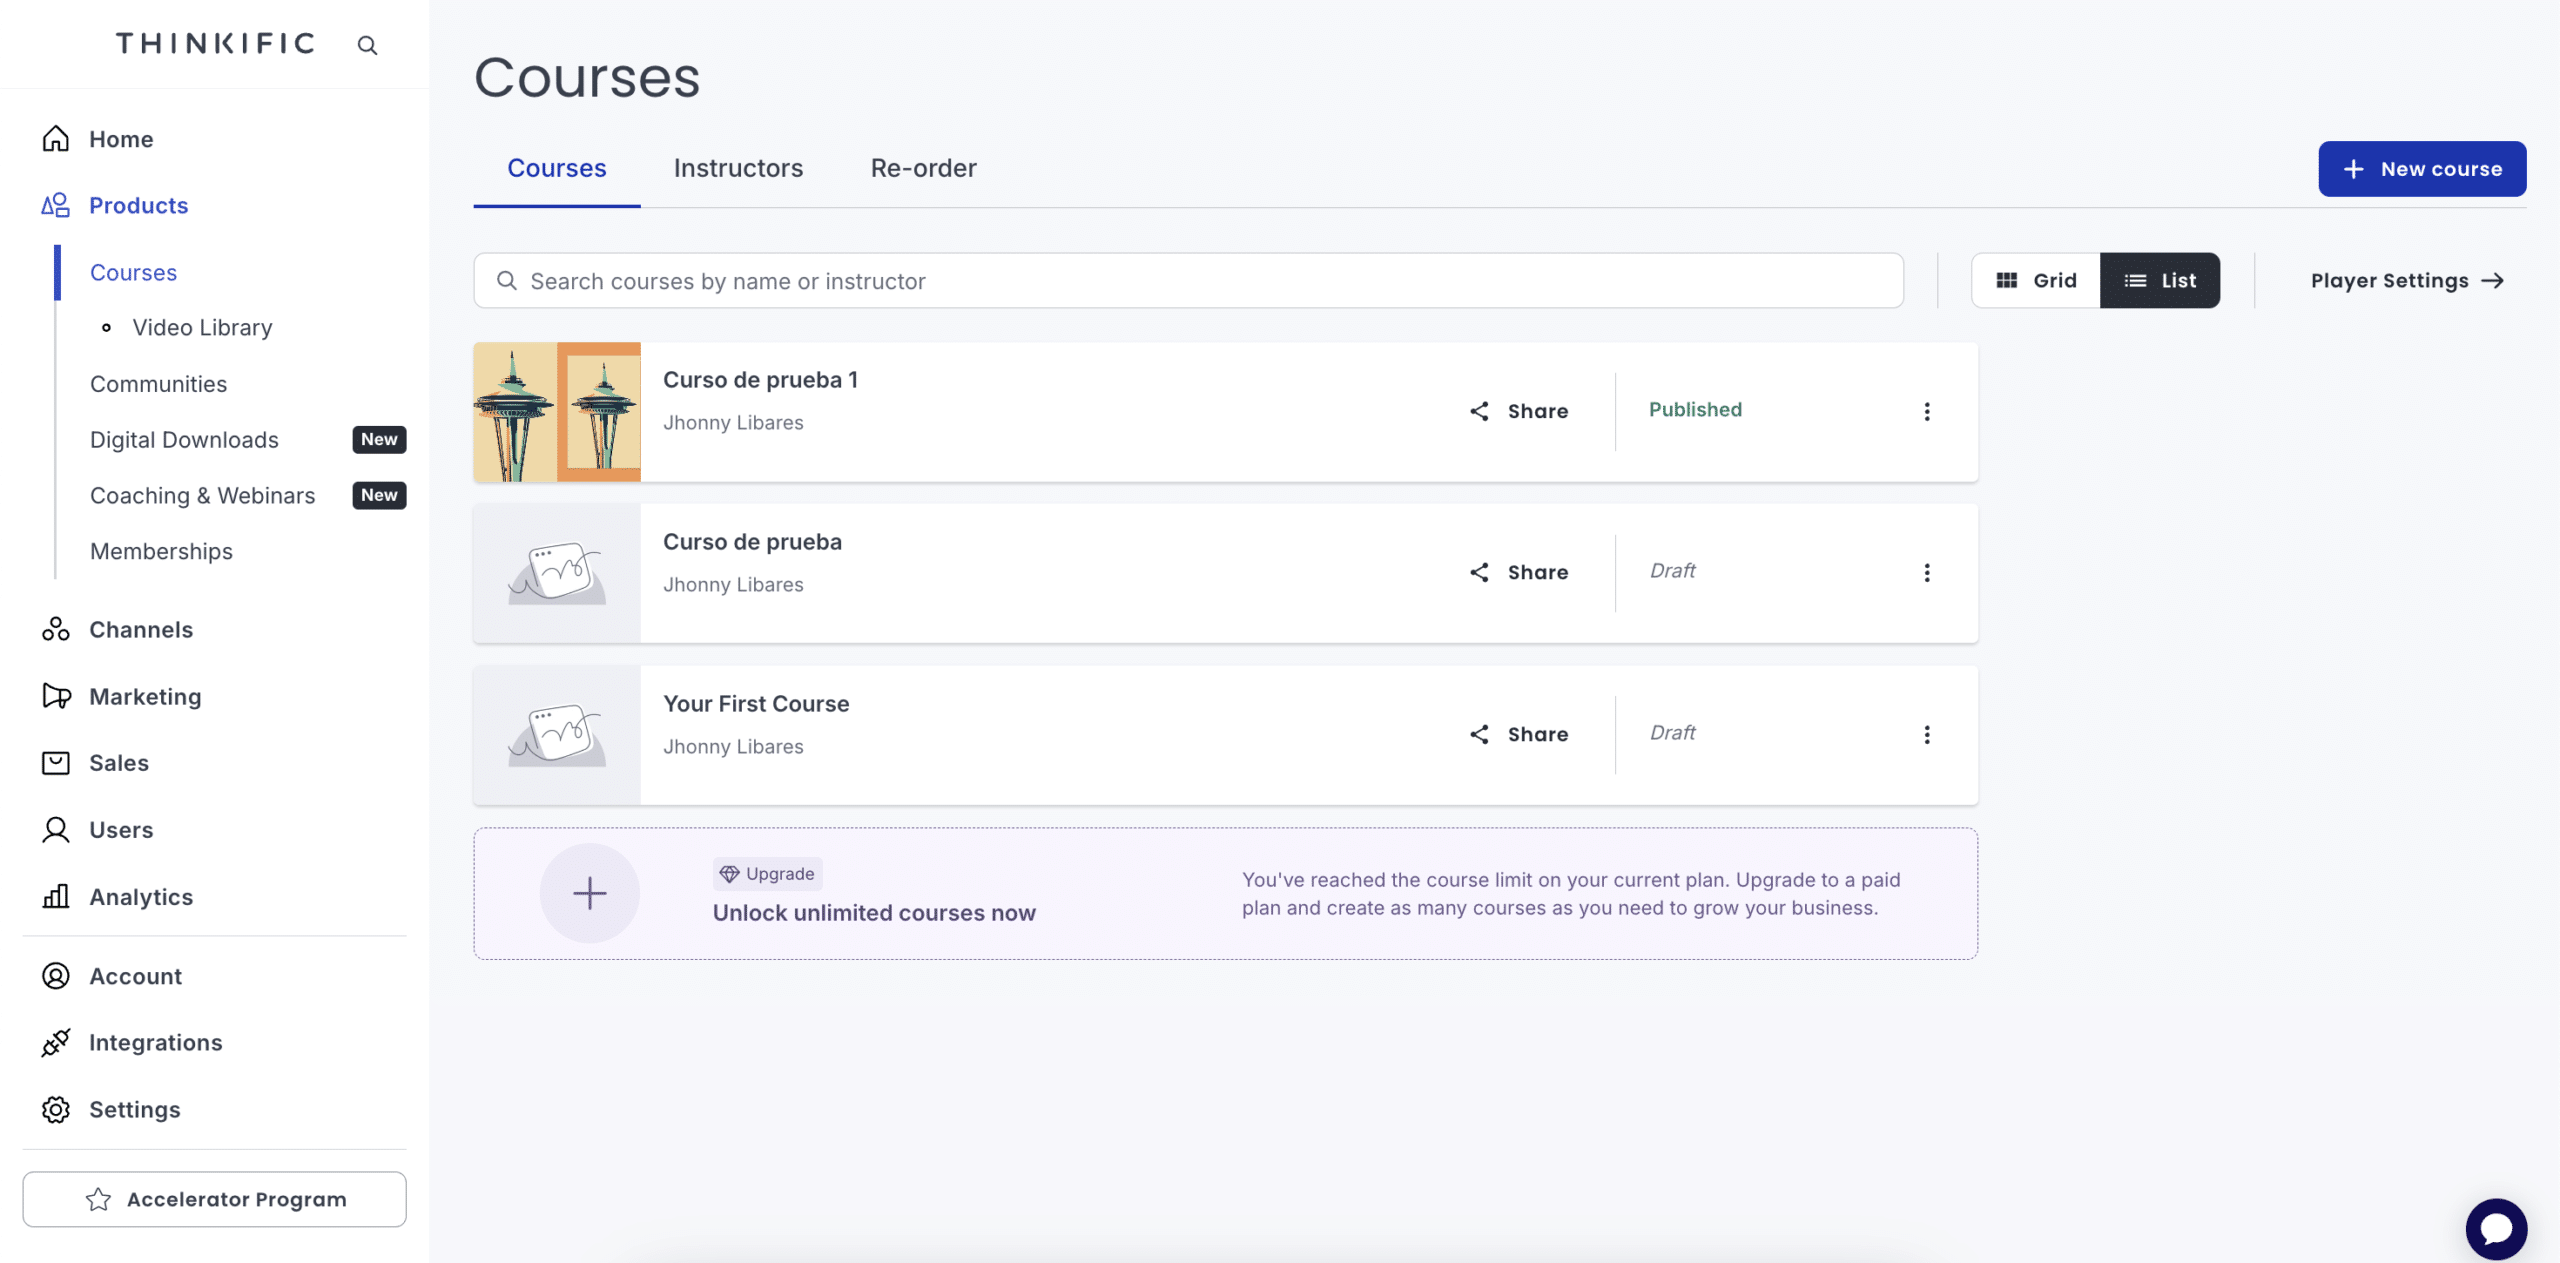Click the Channels sidebar icon
2560x1263 pixels.
click(x=56, y=630)
